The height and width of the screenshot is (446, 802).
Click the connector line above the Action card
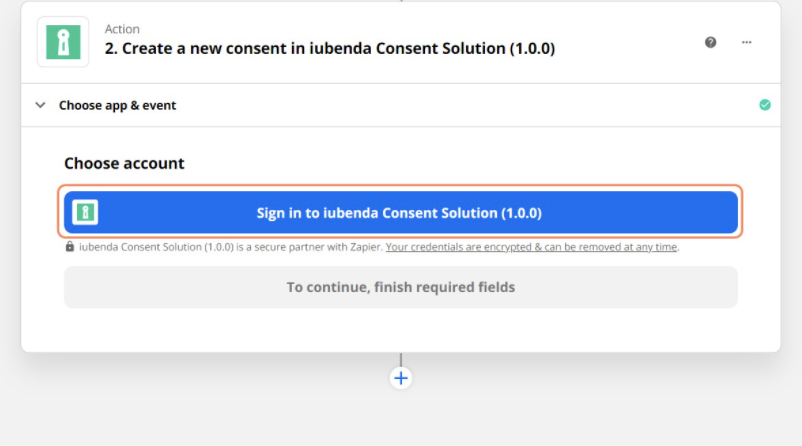pos(401,1)
